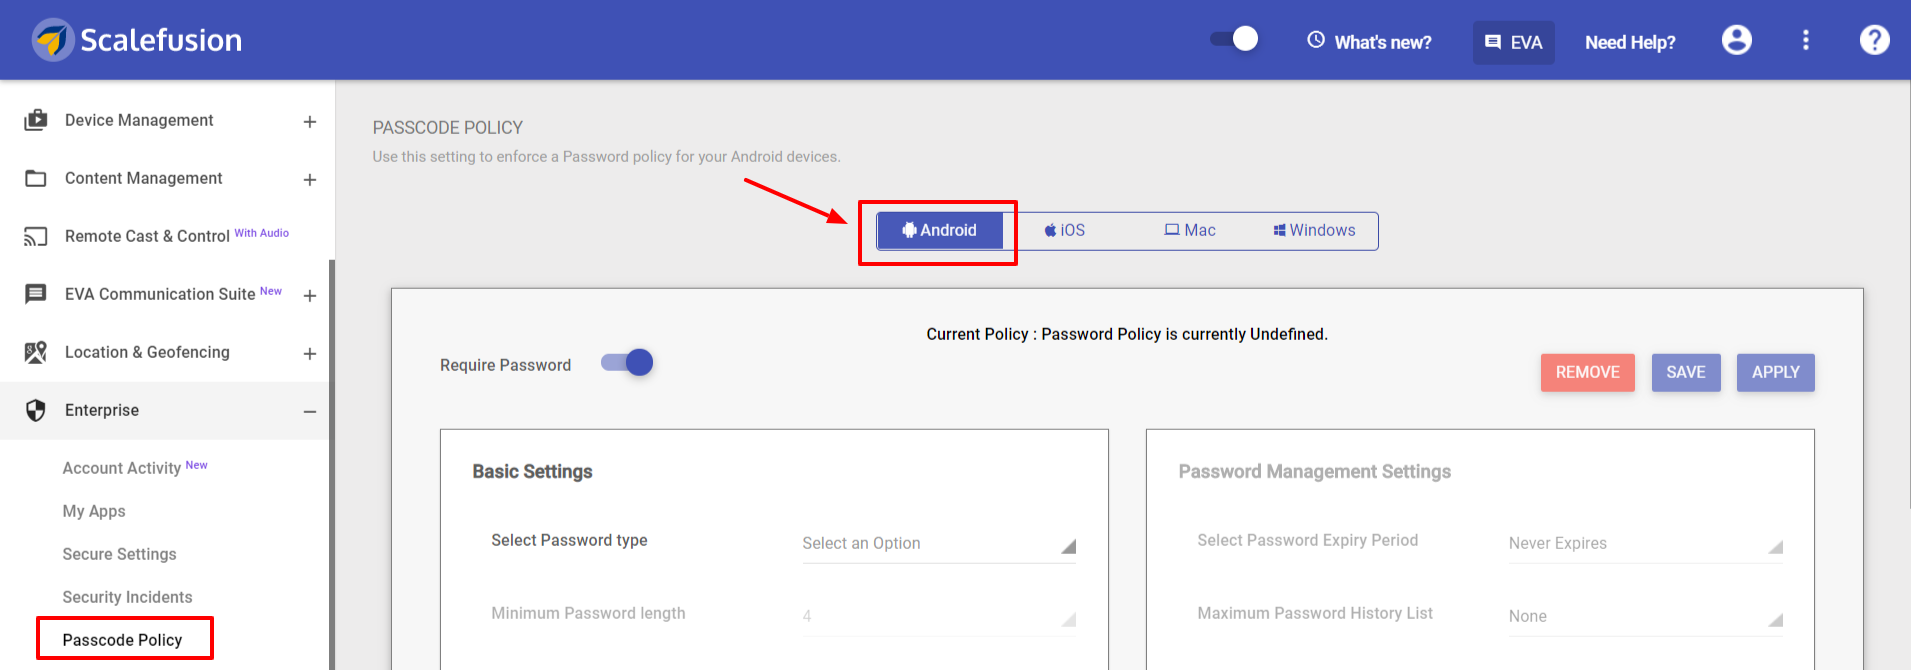Open the three-dot more options menu
The image size is (1911, 670).
[1805, 40]
